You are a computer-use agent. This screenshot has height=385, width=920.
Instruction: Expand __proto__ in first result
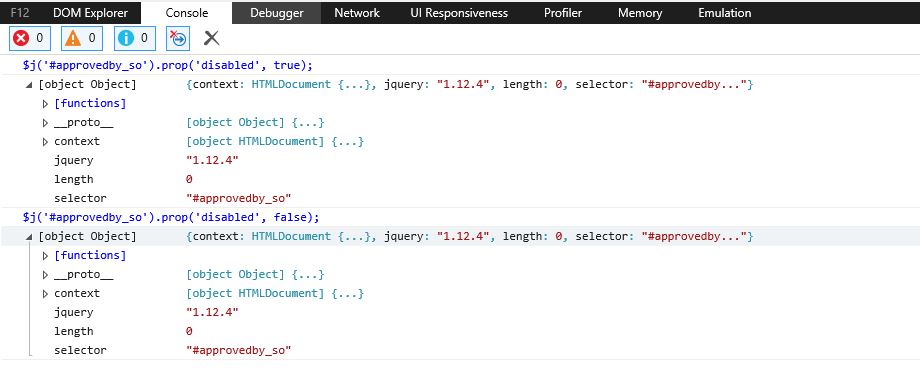[45, 123]
